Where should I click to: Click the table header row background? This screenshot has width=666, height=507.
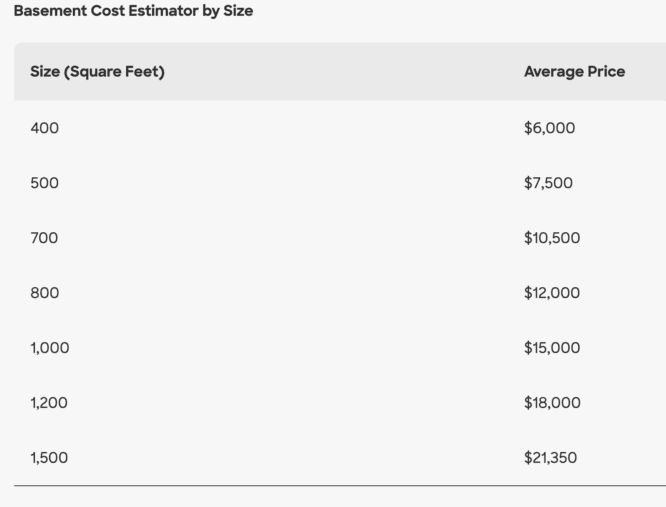pos(340,71)
